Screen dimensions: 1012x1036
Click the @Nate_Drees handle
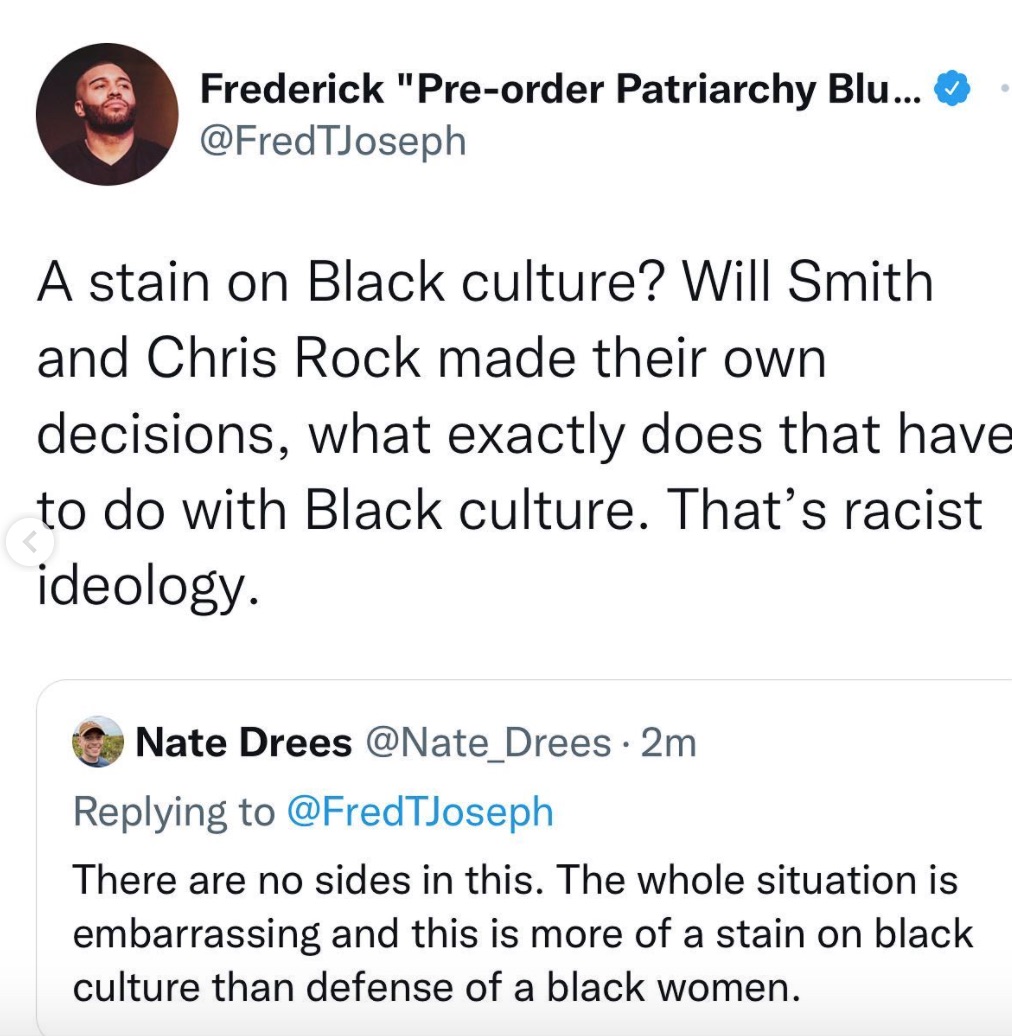488,743
